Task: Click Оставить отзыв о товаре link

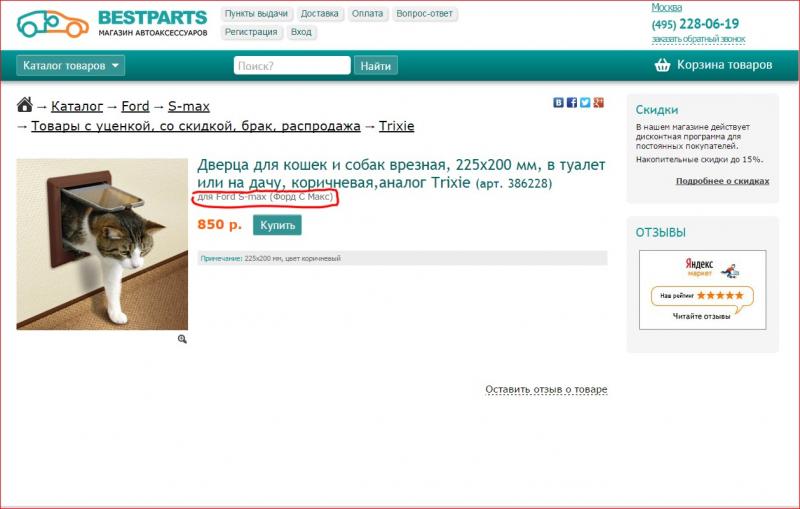Action: 546,389
